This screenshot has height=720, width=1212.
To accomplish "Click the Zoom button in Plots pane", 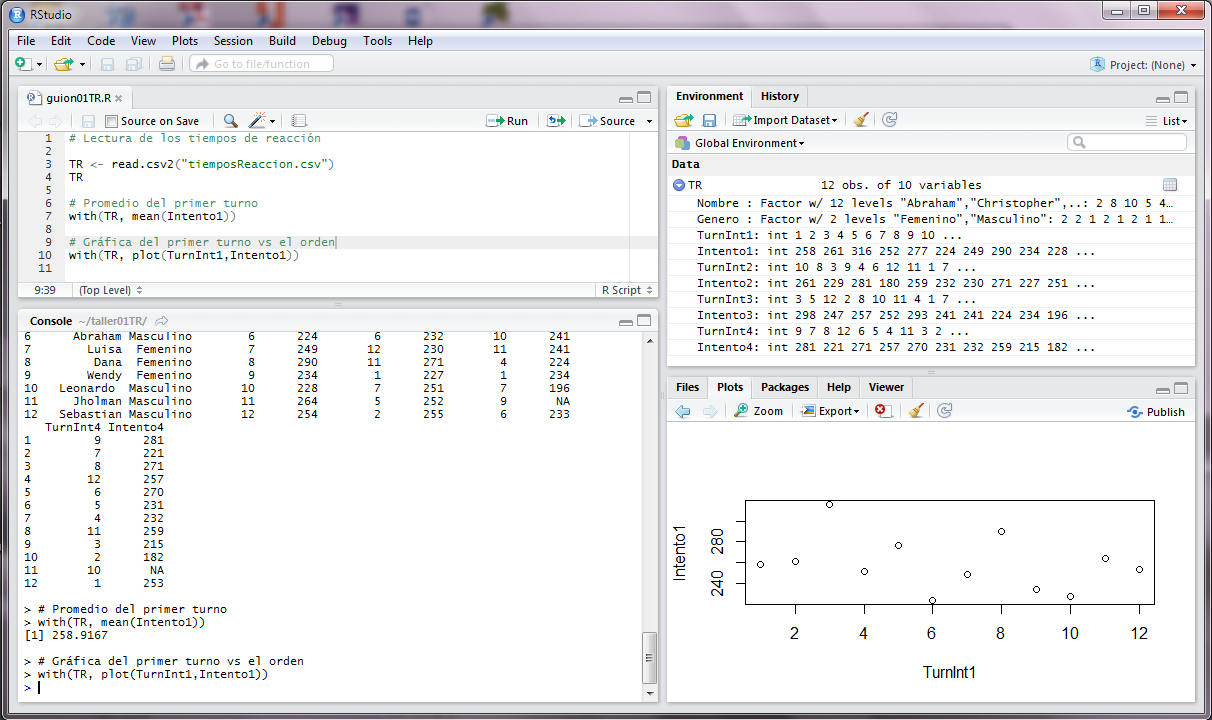I will tap(758, 411).
